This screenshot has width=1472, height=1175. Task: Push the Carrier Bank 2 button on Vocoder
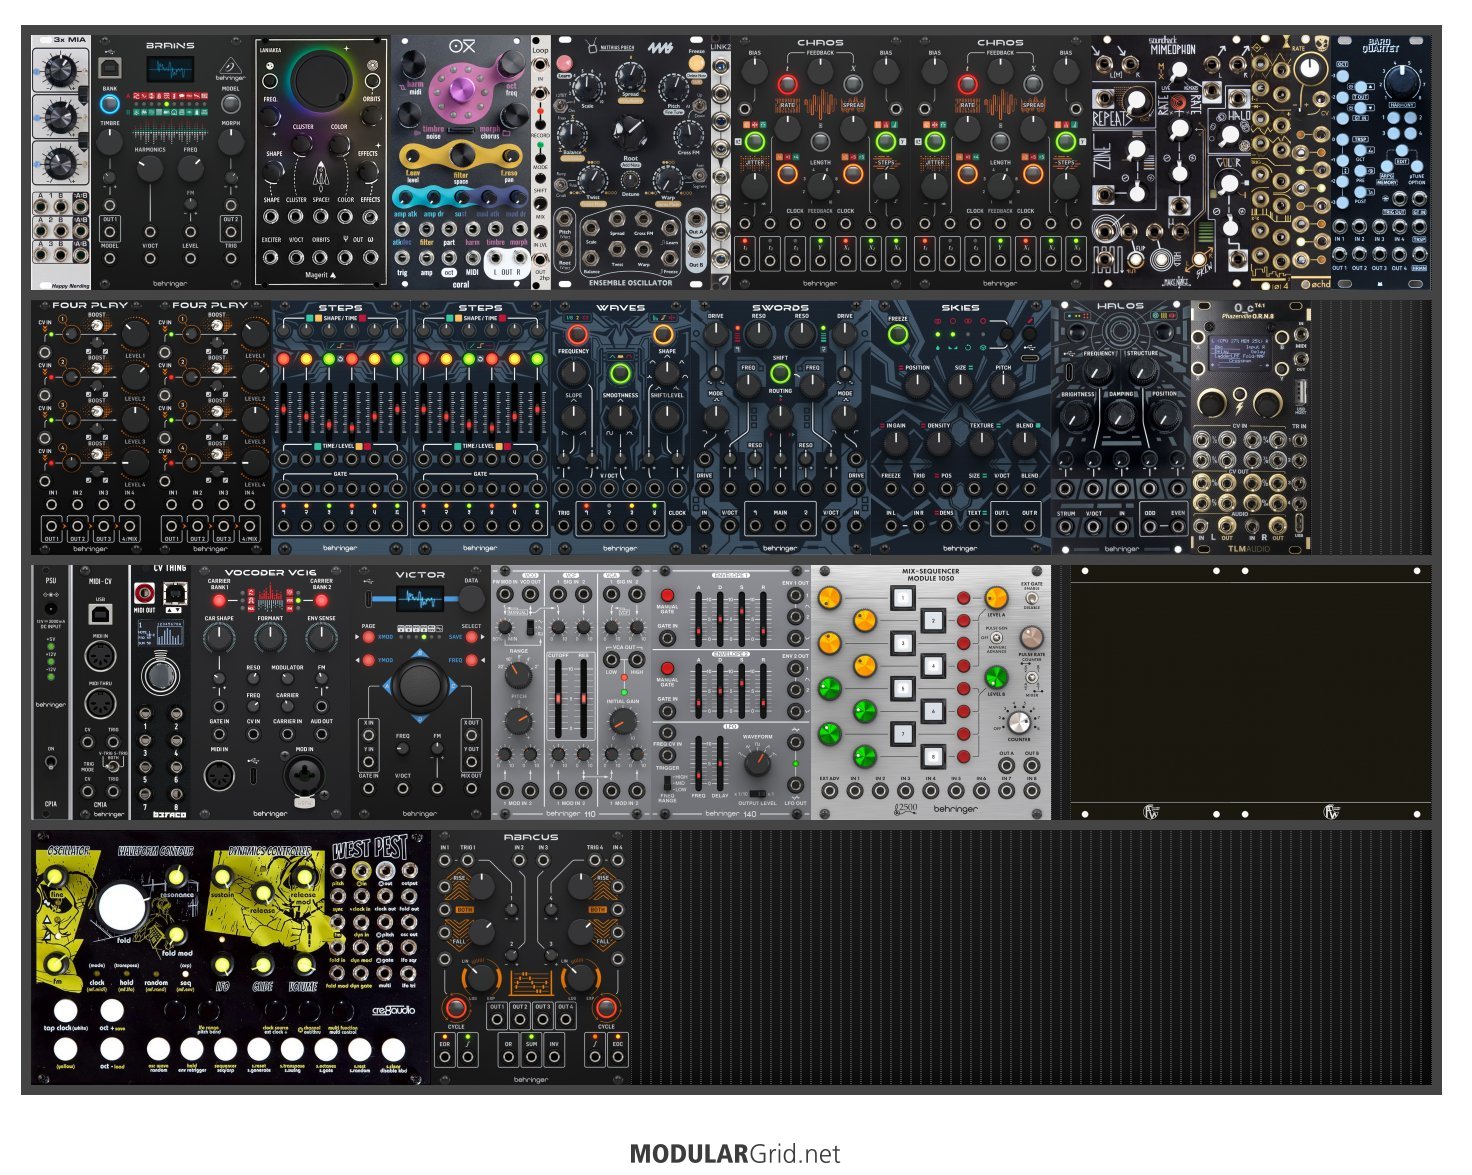tap(321, 600)
